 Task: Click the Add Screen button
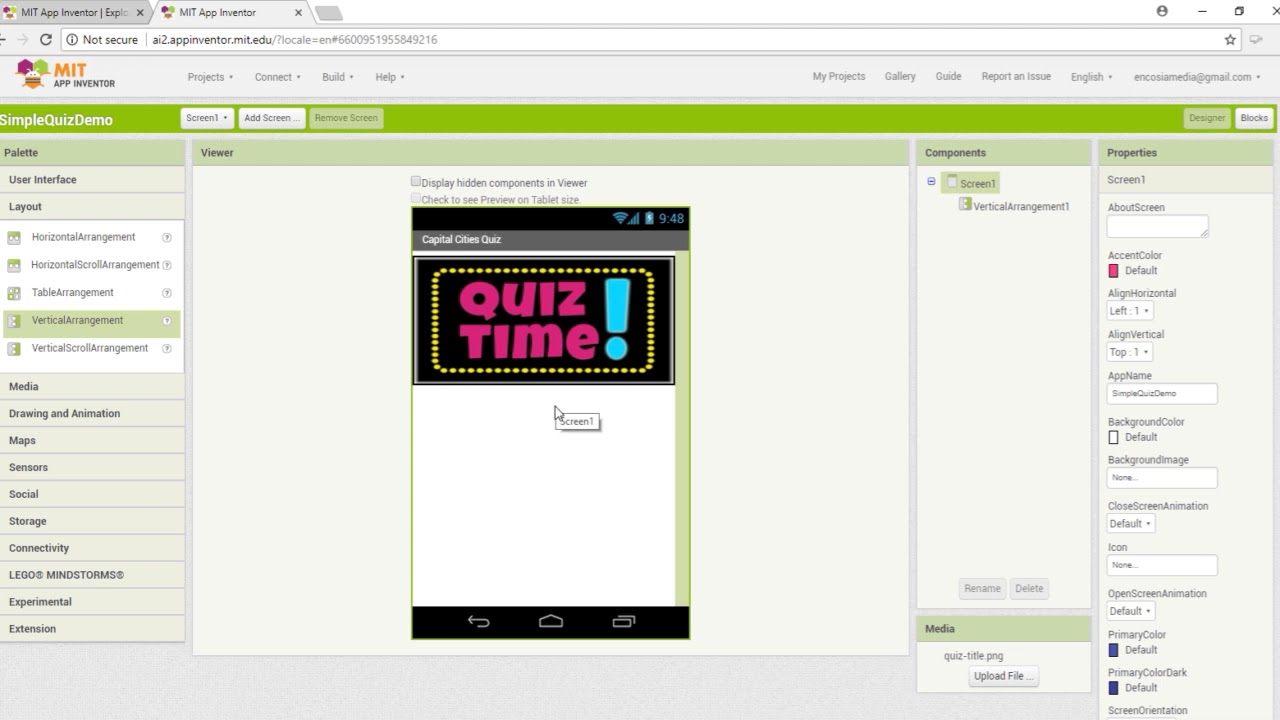[x=271, y=118]
